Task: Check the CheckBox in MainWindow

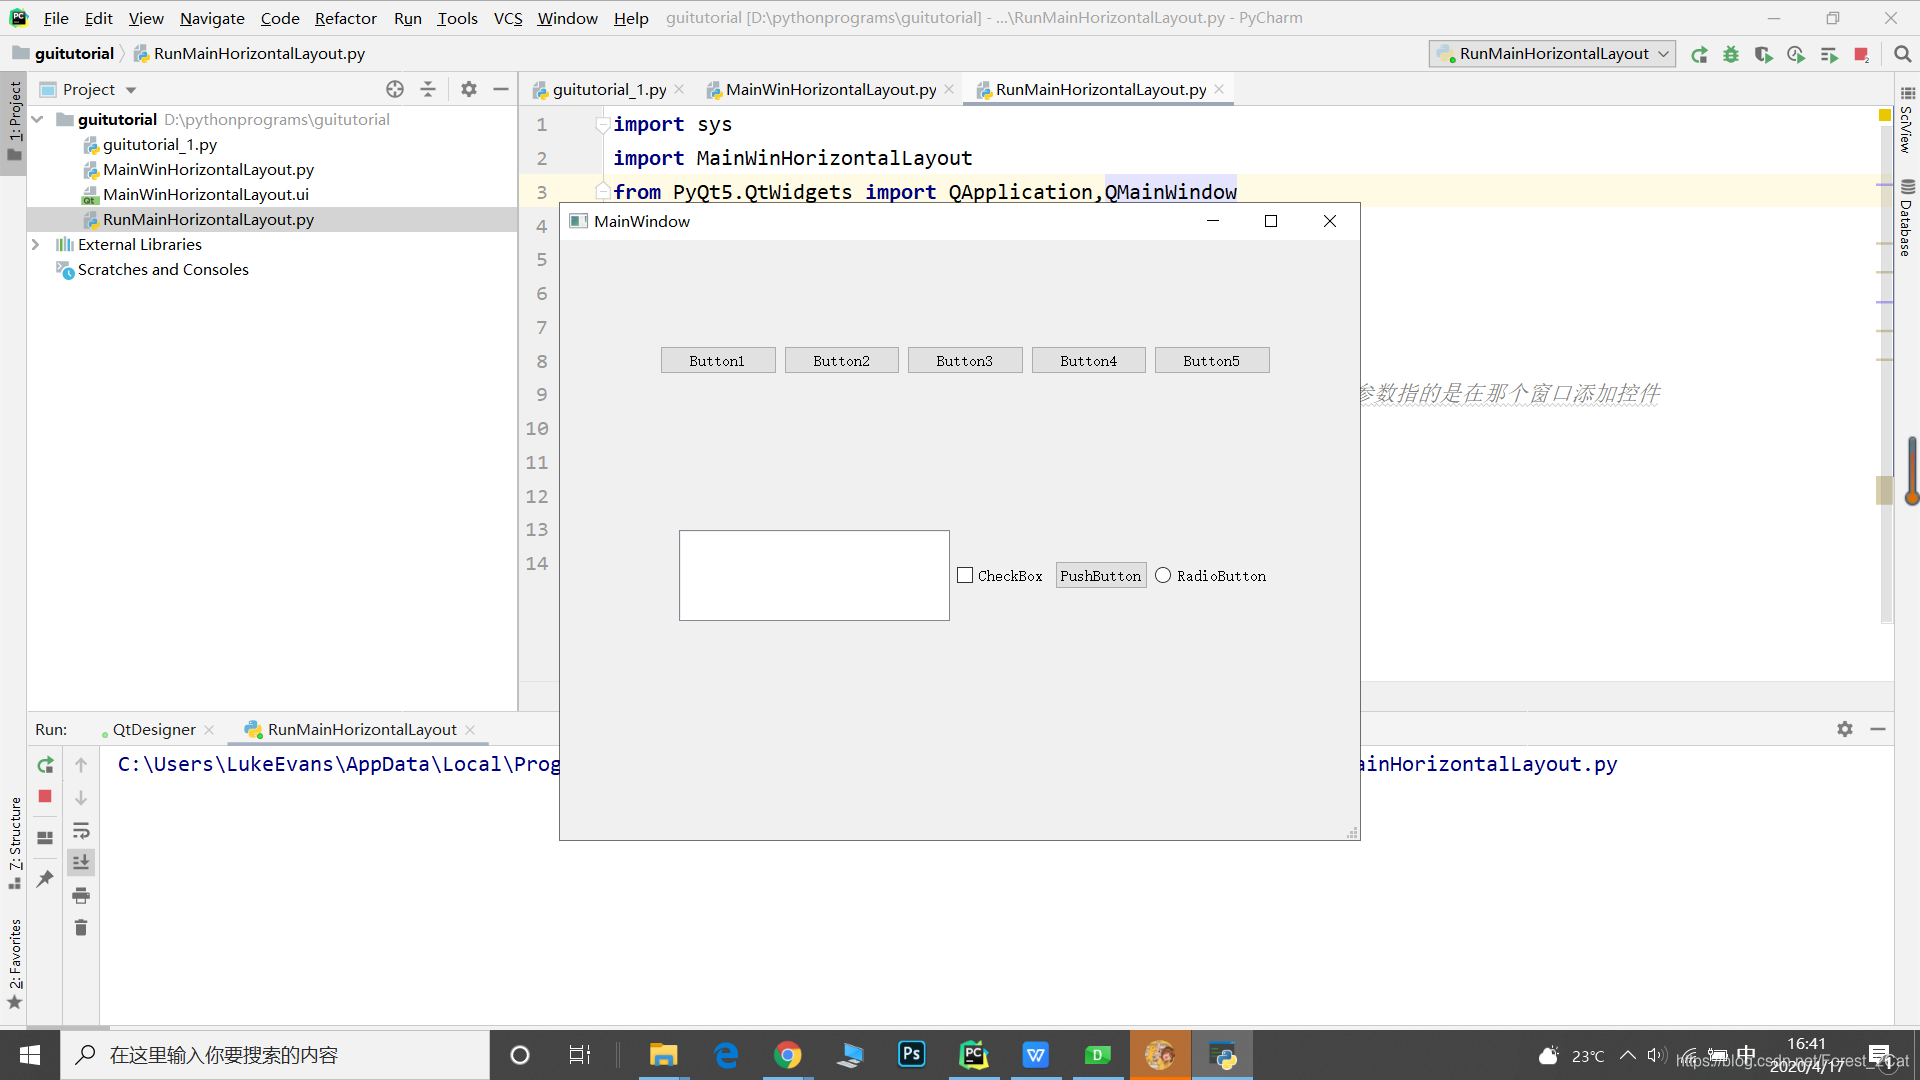Action: click(965, 576)
